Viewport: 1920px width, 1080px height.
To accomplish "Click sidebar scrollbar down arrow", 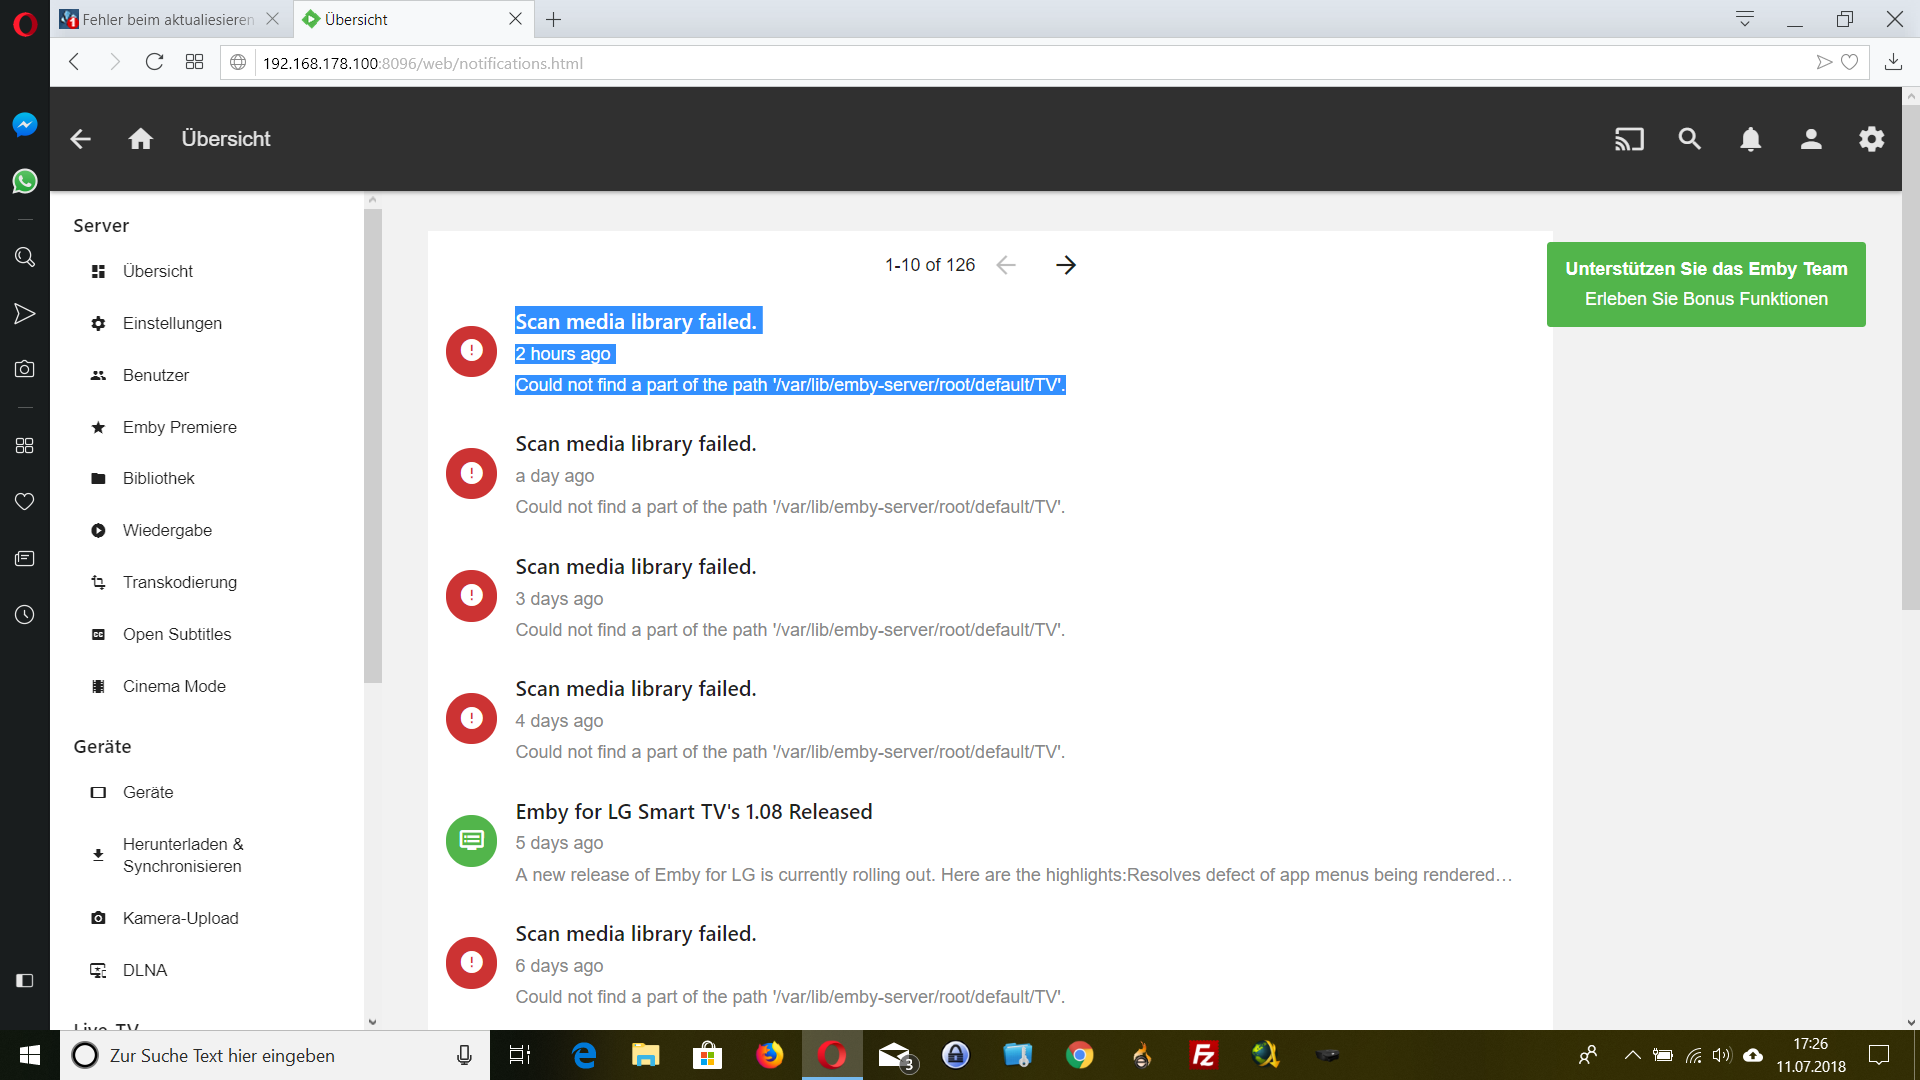I will pyautogui.click(x=373, y=1022).
